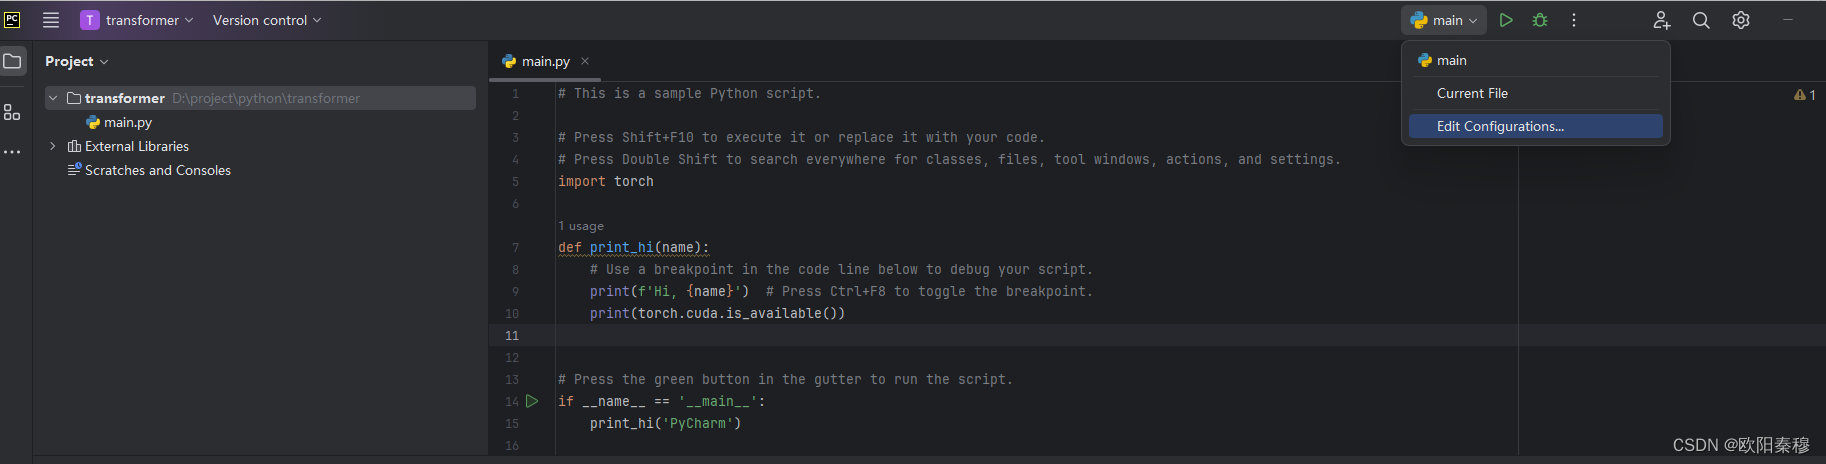
Task: Click the if __name__ == '__main__' line
Action: click(x=662, y=401)
